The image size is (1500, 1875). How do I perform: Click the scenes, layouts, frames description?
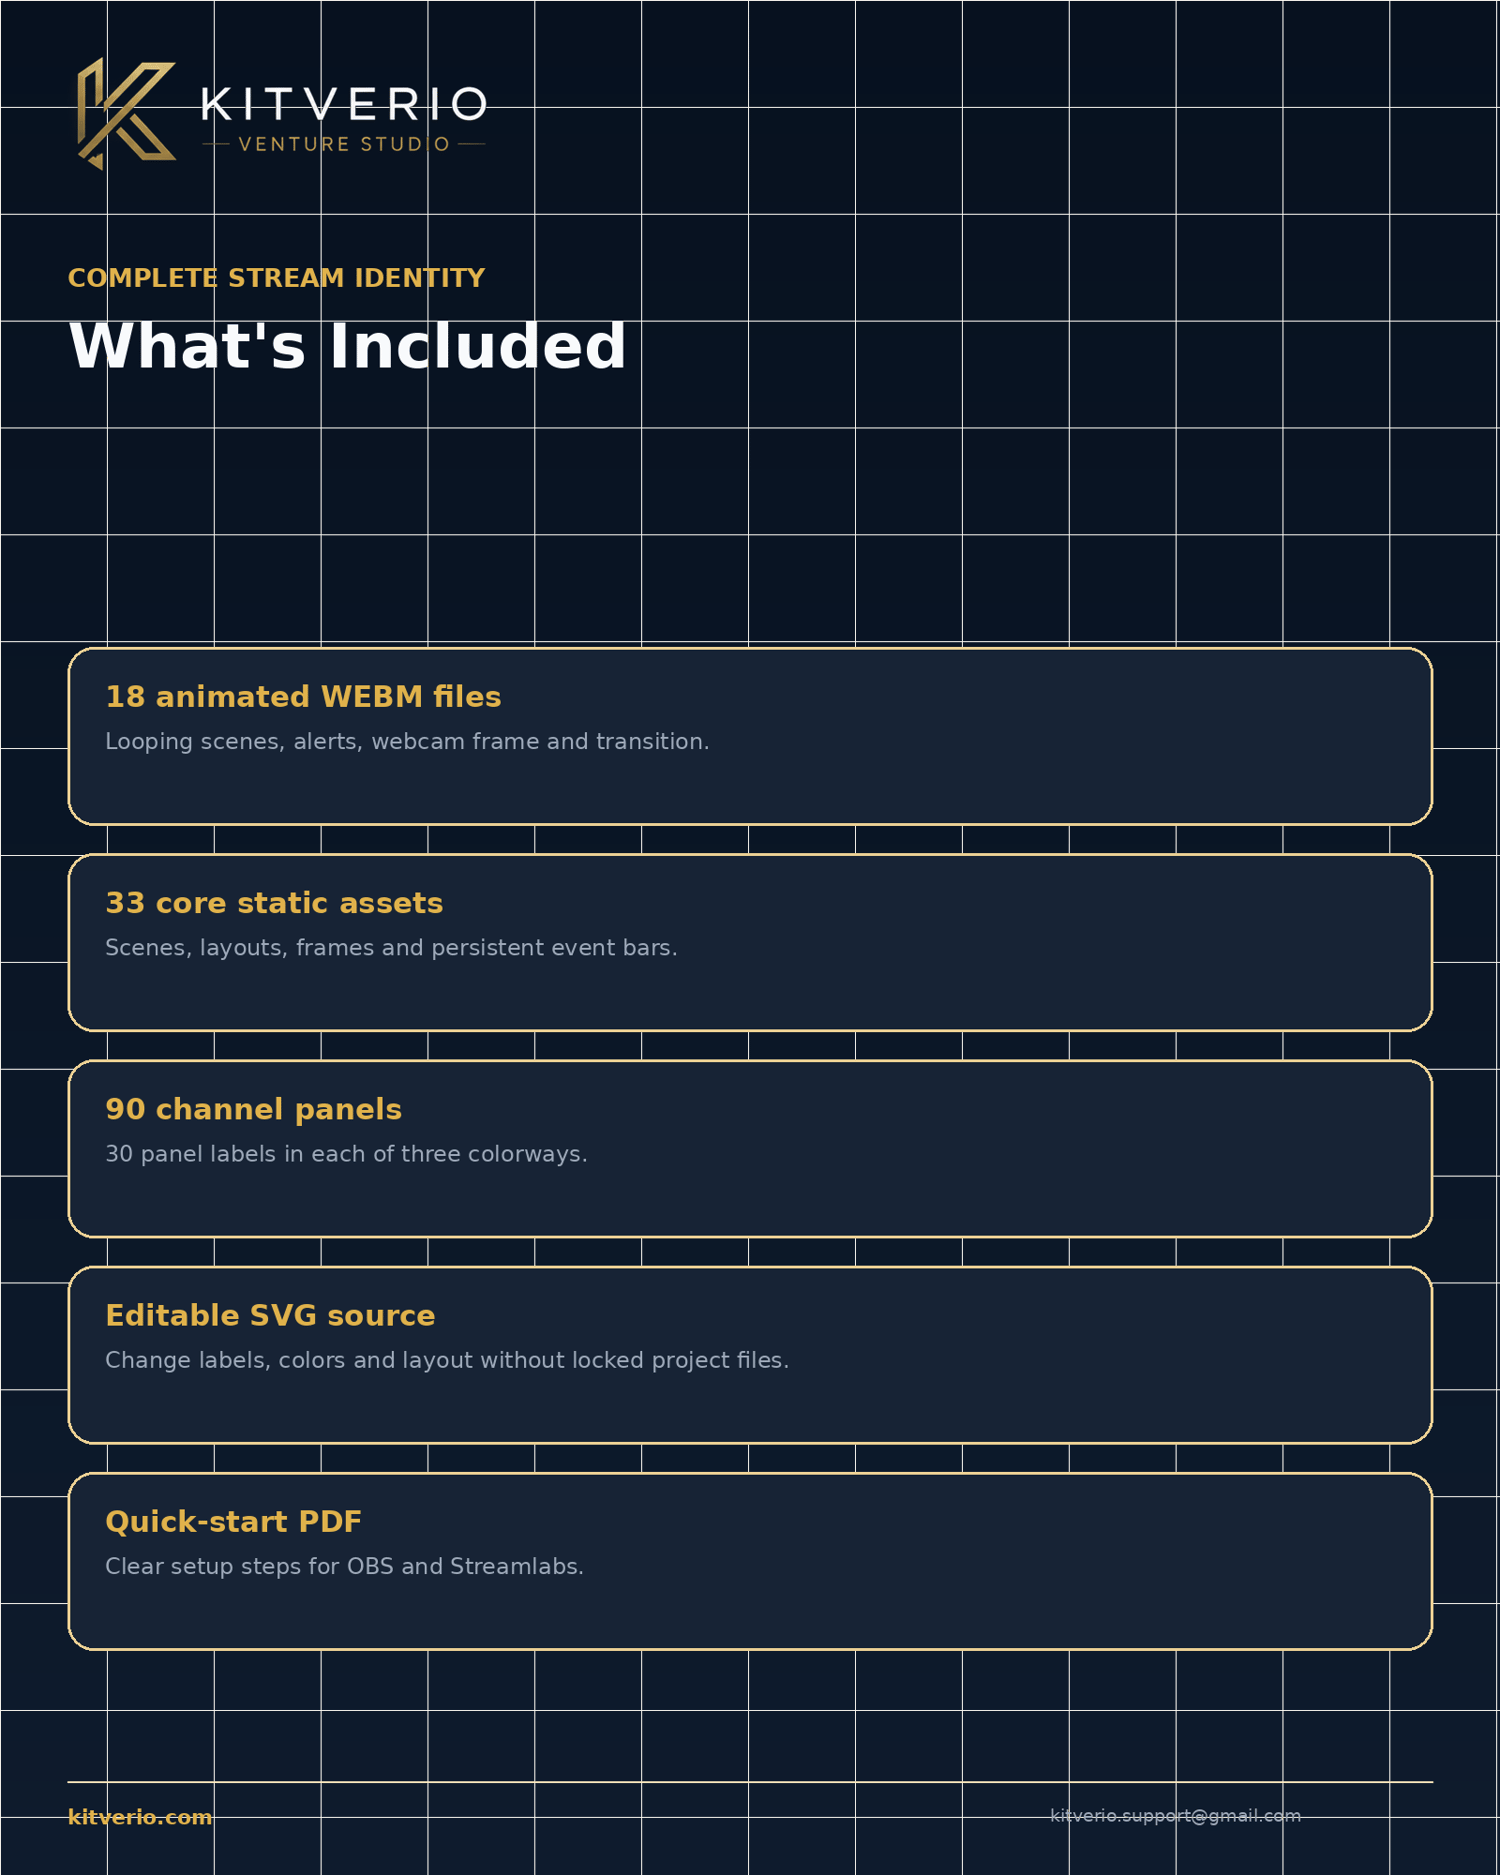391,947
